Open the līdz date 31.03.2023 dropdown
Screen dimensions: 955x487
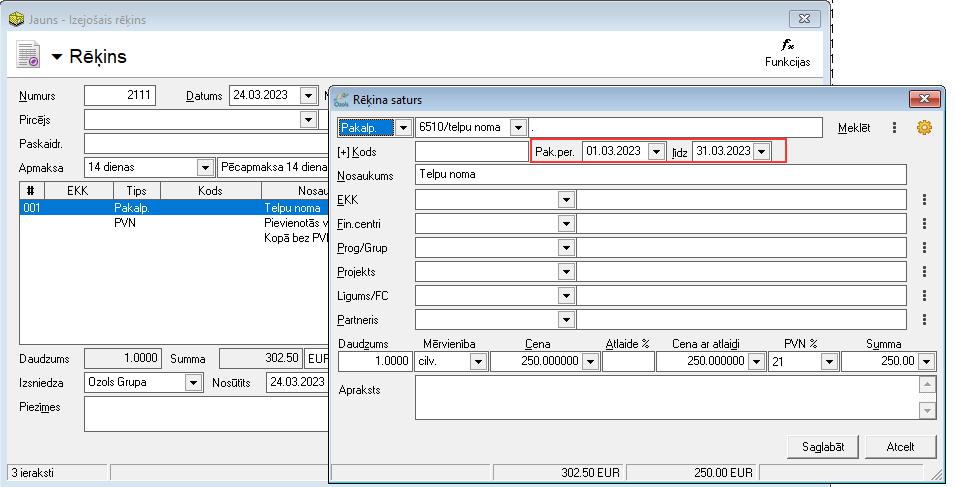[761, 152]
